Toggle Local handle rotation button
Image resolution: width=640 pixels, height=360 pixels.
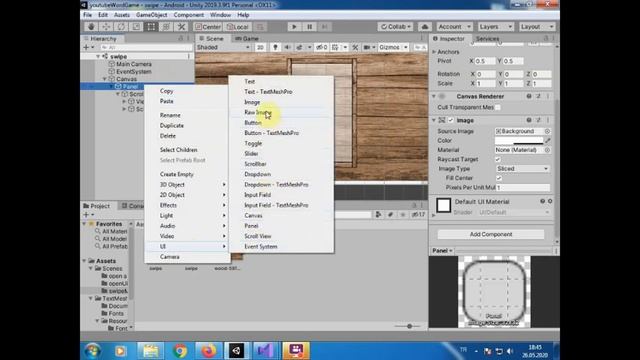(x=238, y=27)
